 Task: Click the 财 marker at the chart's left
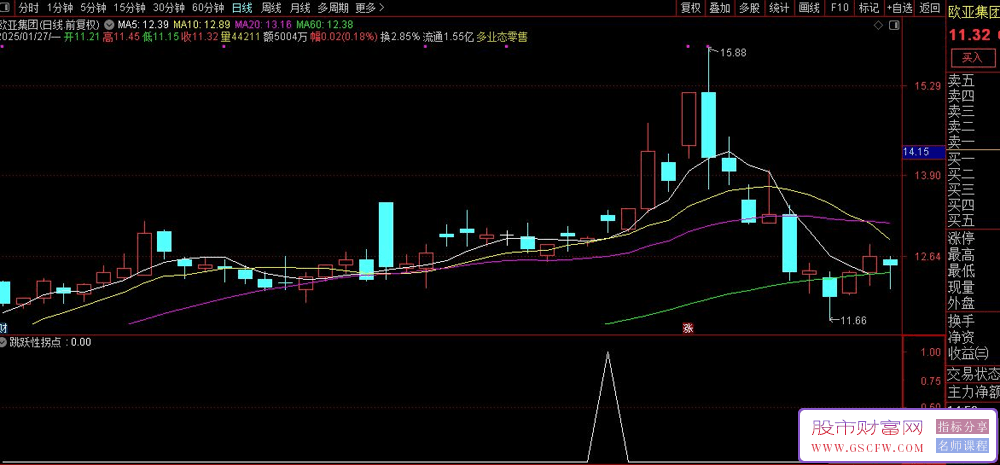[3, 328]
